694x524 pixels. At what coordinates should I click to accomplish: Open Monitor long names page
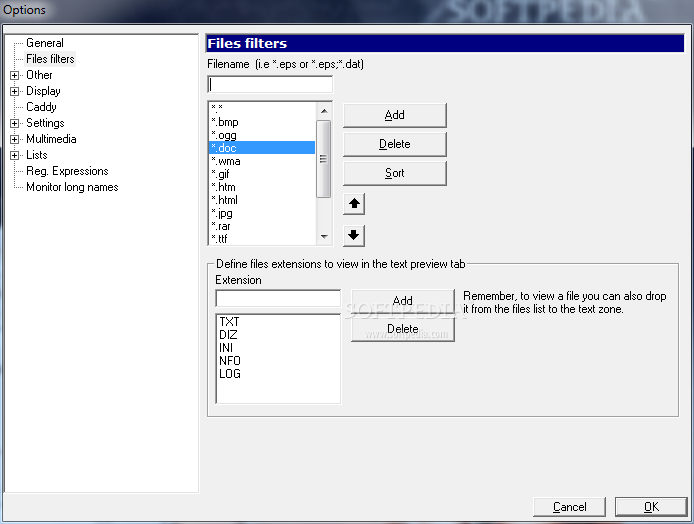(x=72, y=187)
